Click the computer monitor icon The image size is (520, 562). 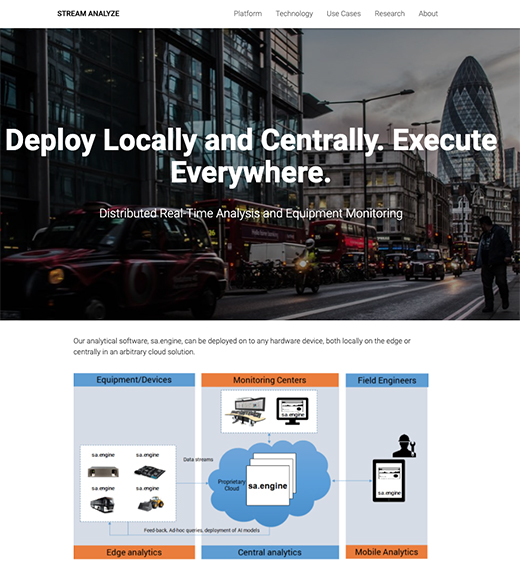(292, 411)
